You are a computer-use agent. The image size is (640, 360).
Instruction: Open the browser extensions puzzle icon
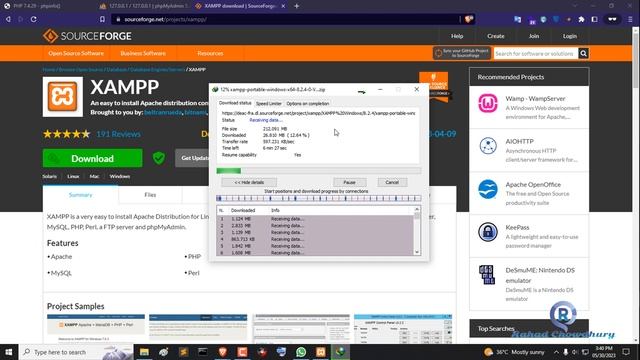pos(582,19)
